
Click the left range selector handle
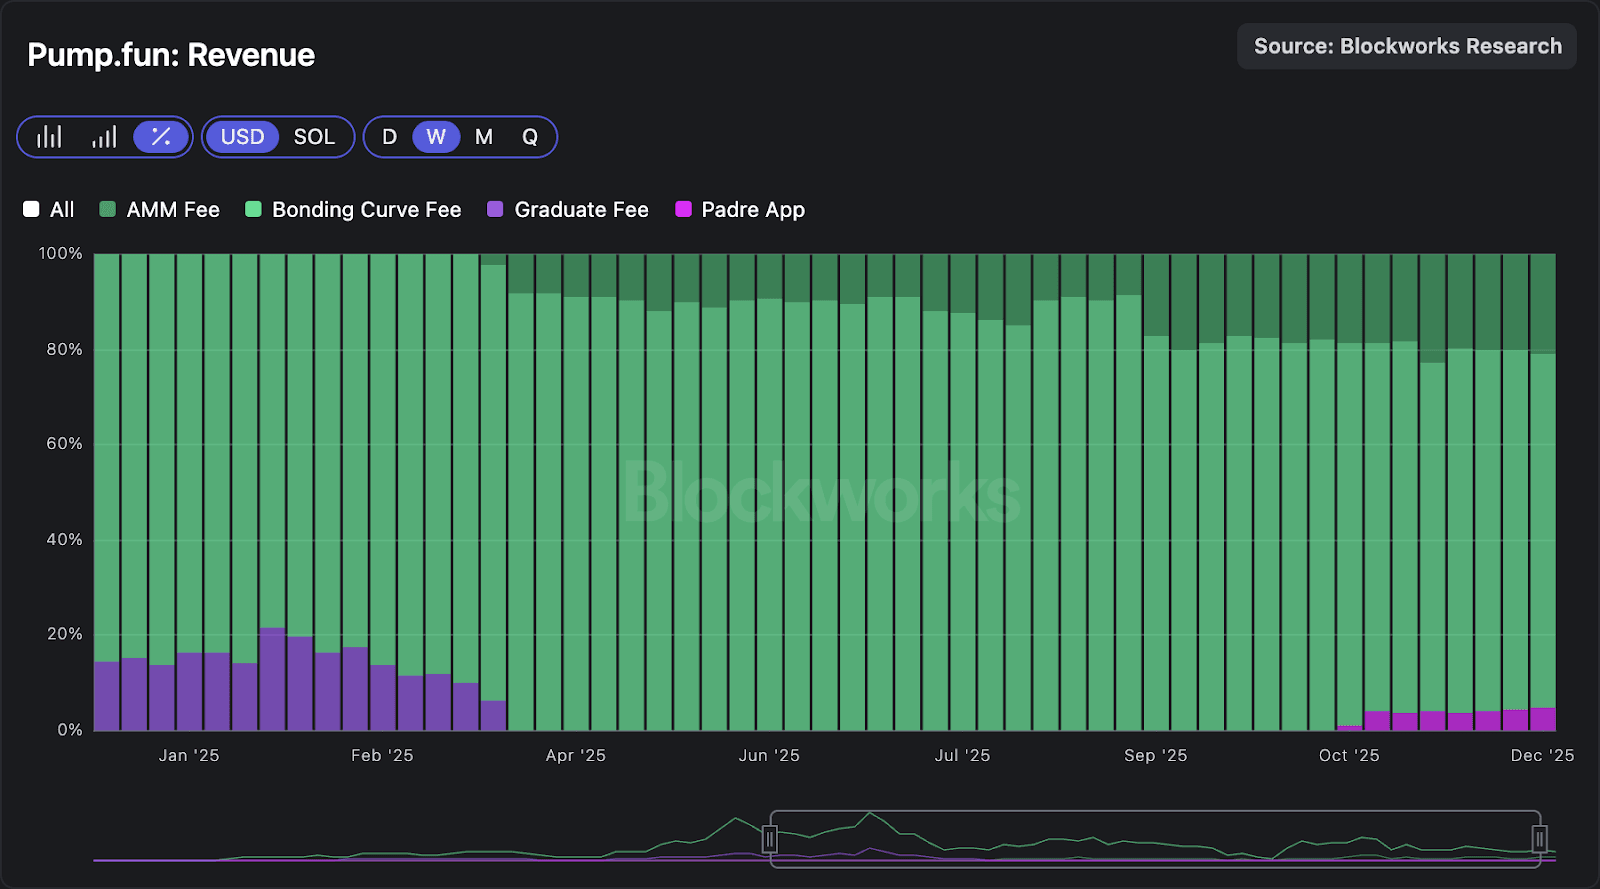(x=770, y=839)
